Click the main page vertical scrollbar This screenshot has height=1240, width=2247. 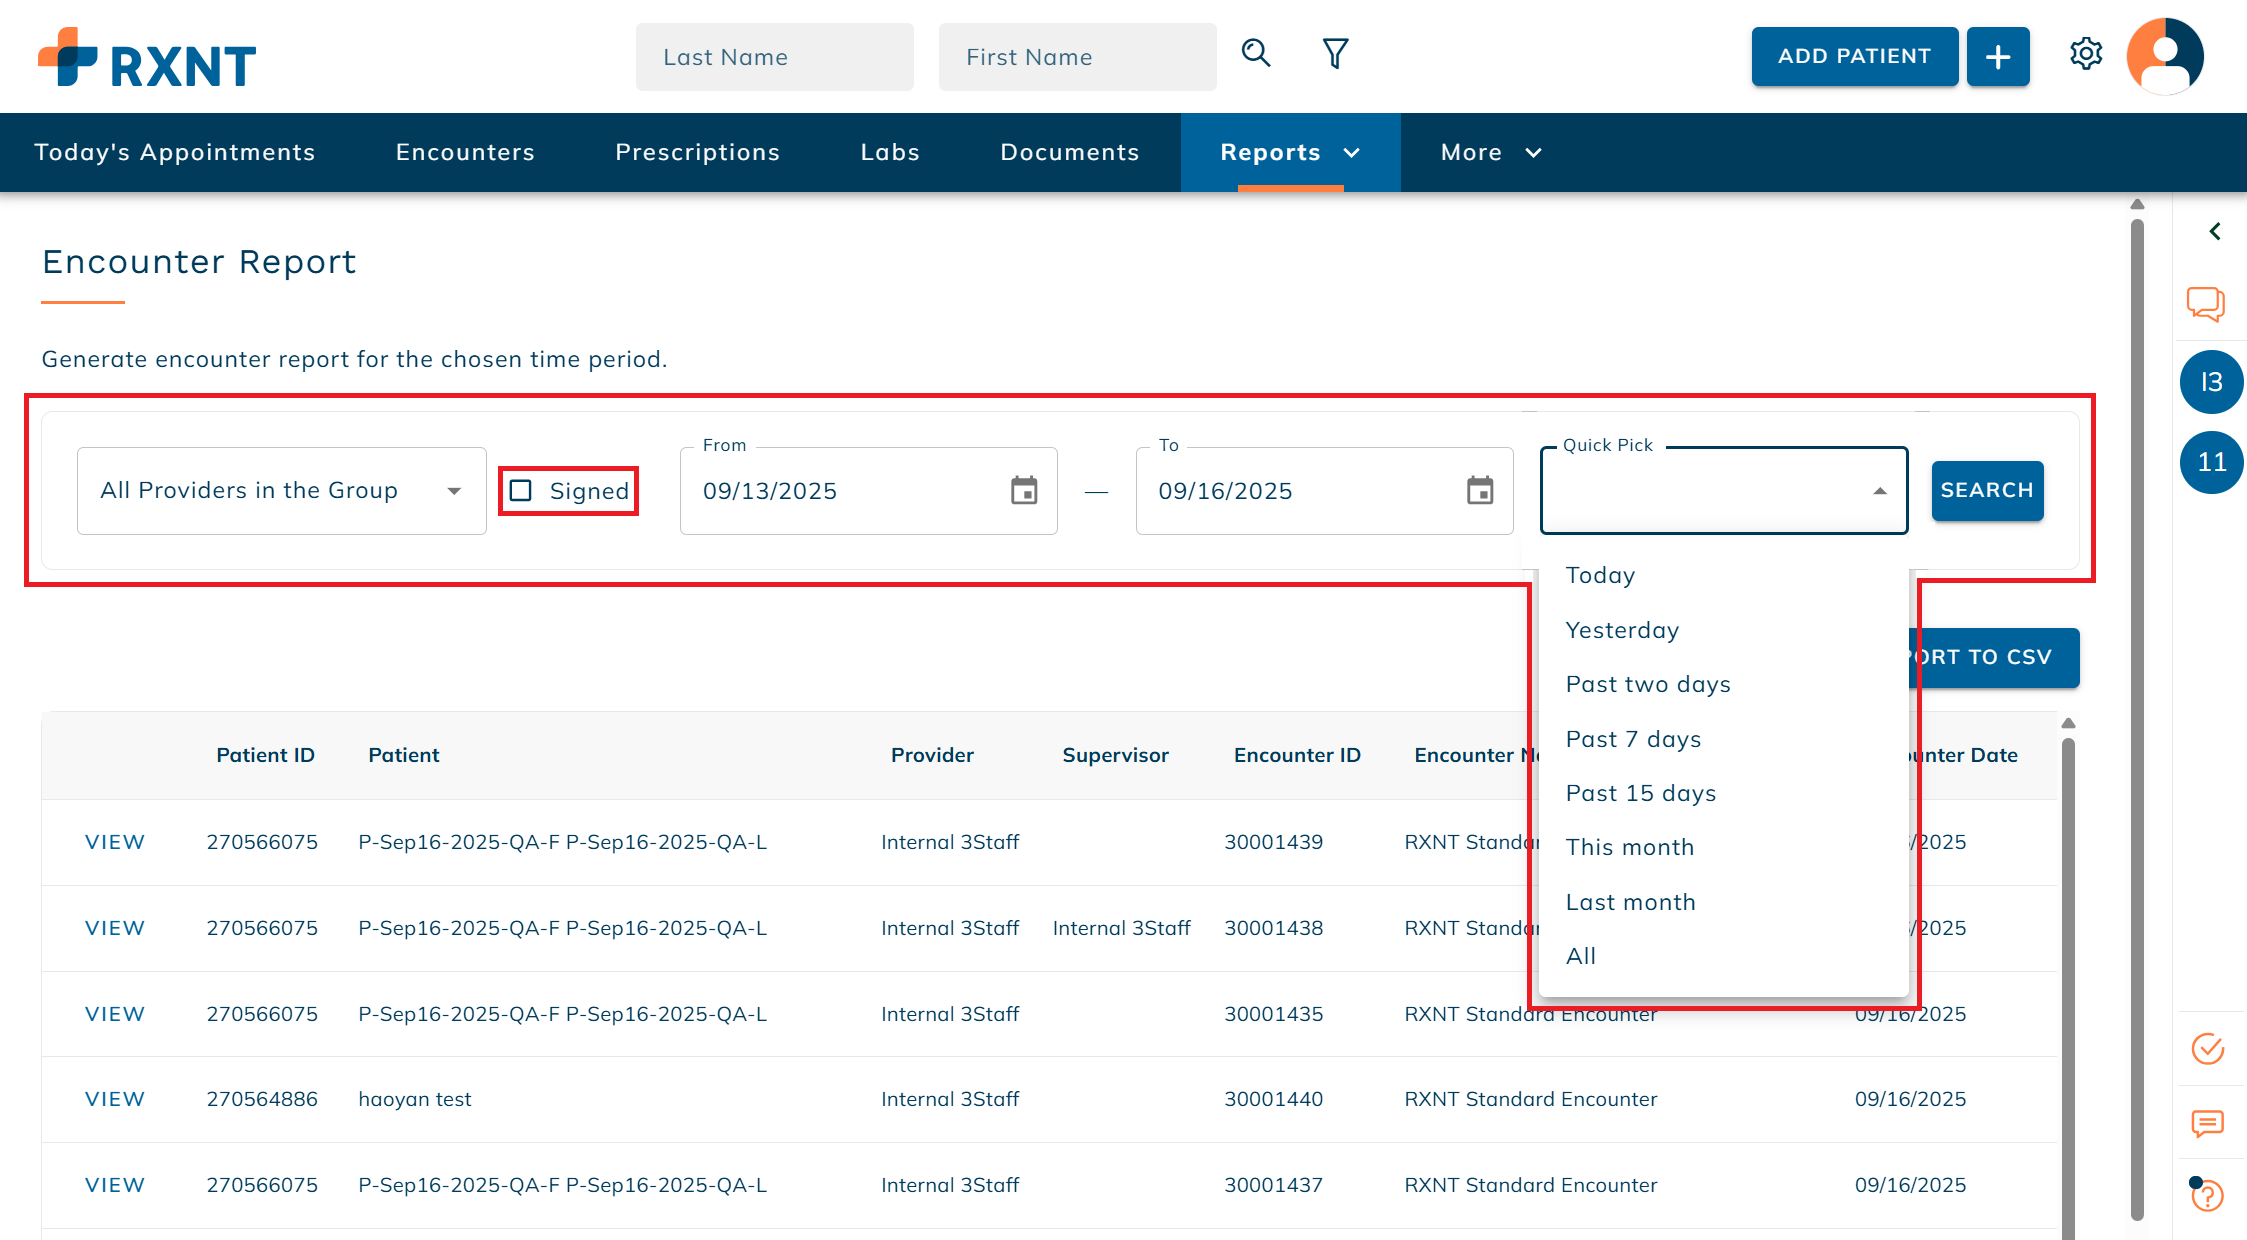coord(2137,700)
